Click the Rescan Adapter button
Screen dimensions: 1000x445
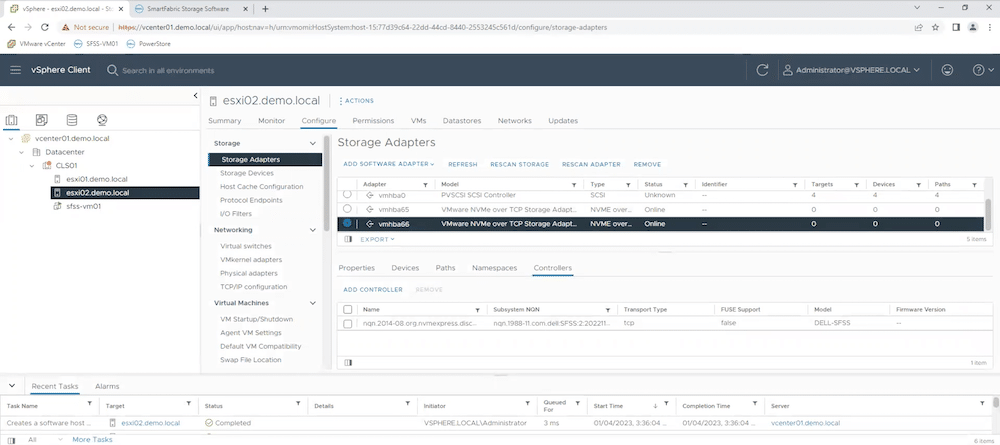point(591,164)
